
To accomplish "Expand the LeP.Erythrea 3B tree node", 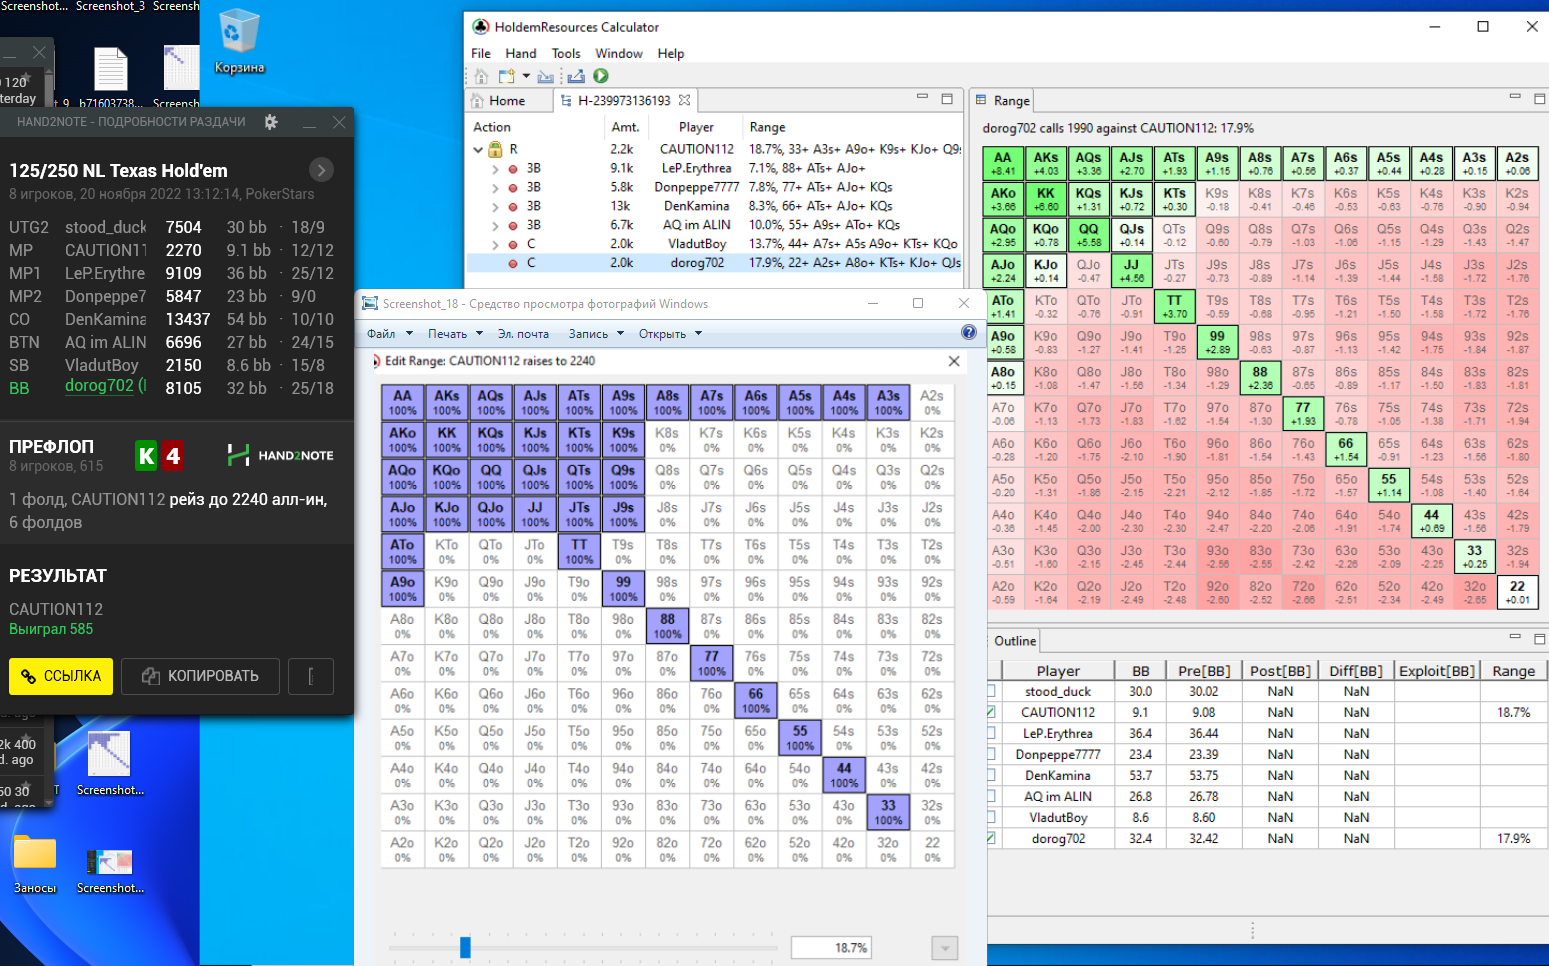I will pos(494,169).
